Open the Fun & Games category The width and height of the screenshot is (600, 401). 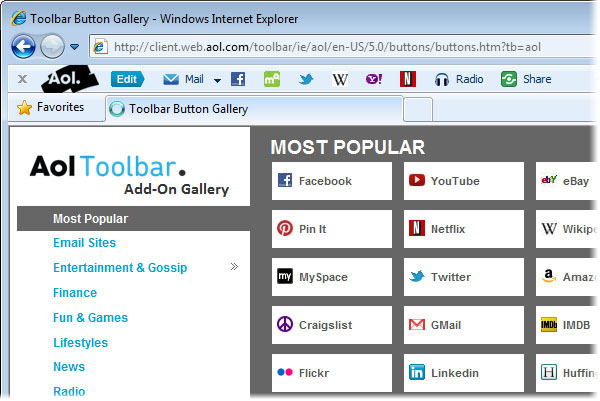90,318
